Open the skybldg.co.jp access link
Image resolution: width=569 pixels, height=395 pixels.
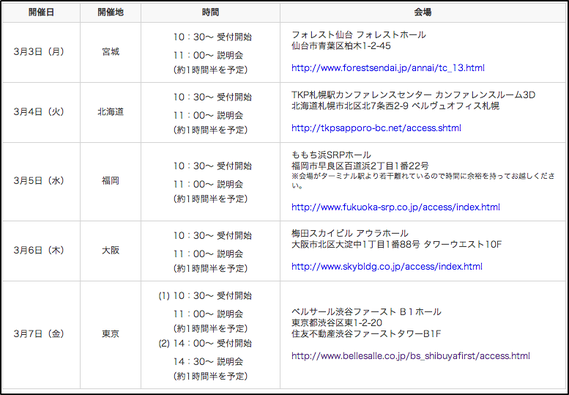click(387, 267)
